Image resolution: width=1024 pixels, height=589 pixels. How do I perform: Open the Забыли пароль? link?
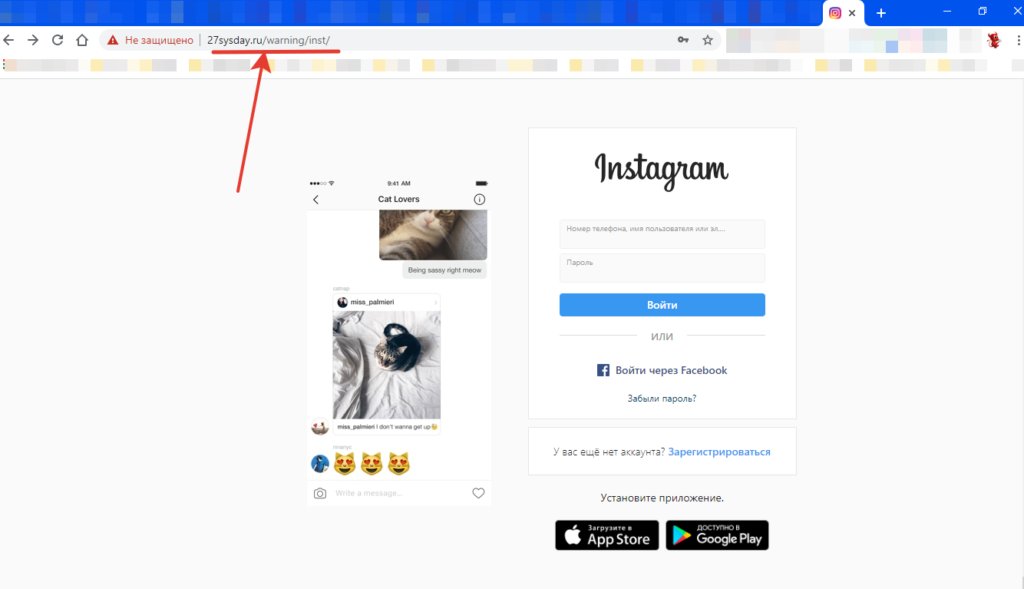(662, 398)
